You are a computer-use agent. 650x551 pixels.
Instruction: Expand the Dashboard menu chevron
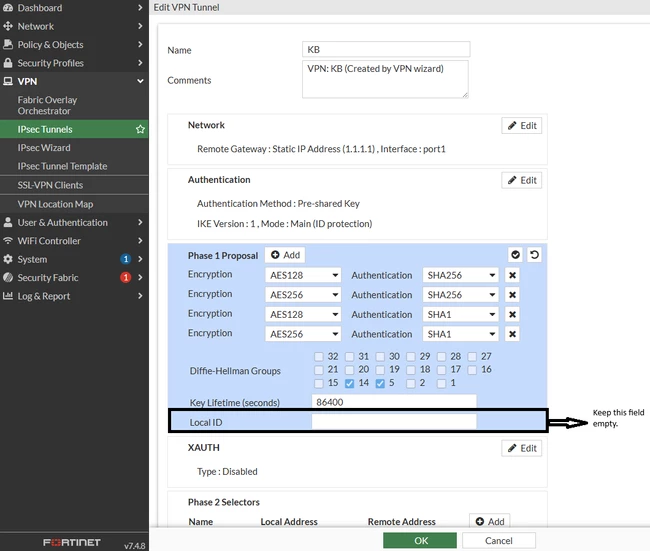click(140, 7)
